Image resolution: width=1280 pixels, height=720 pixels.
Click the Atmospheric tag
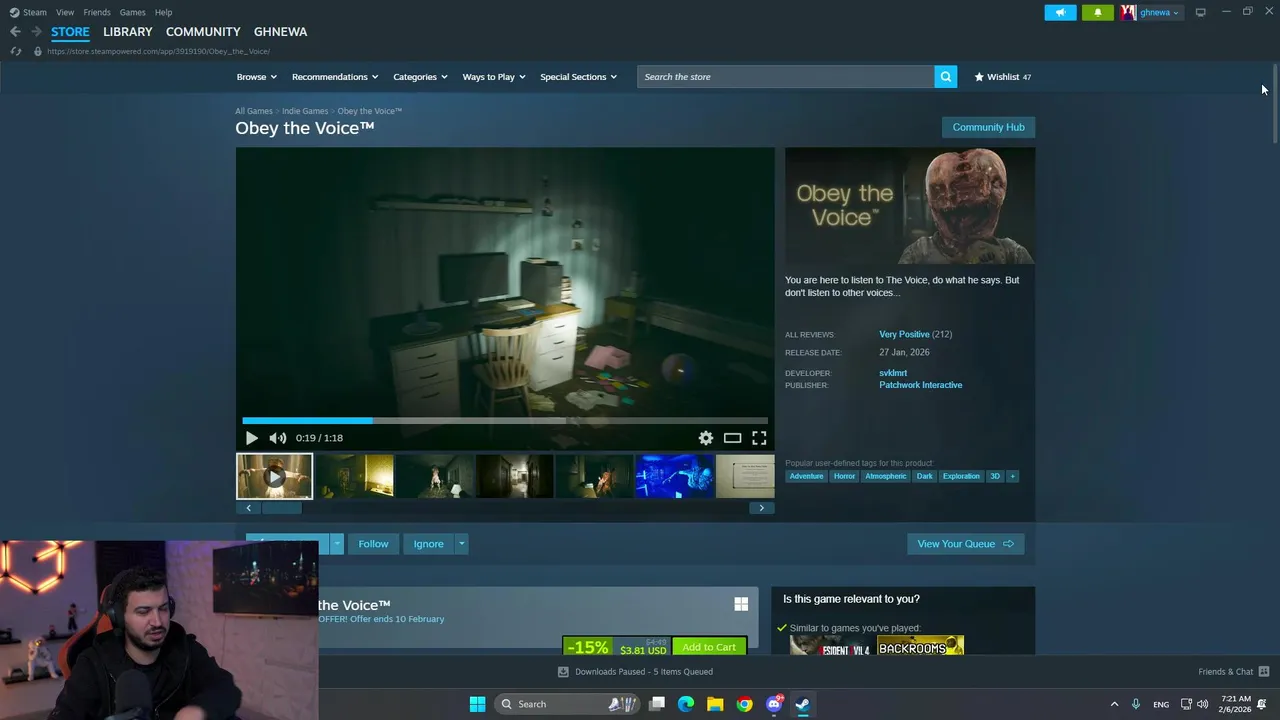pos(885,476)
